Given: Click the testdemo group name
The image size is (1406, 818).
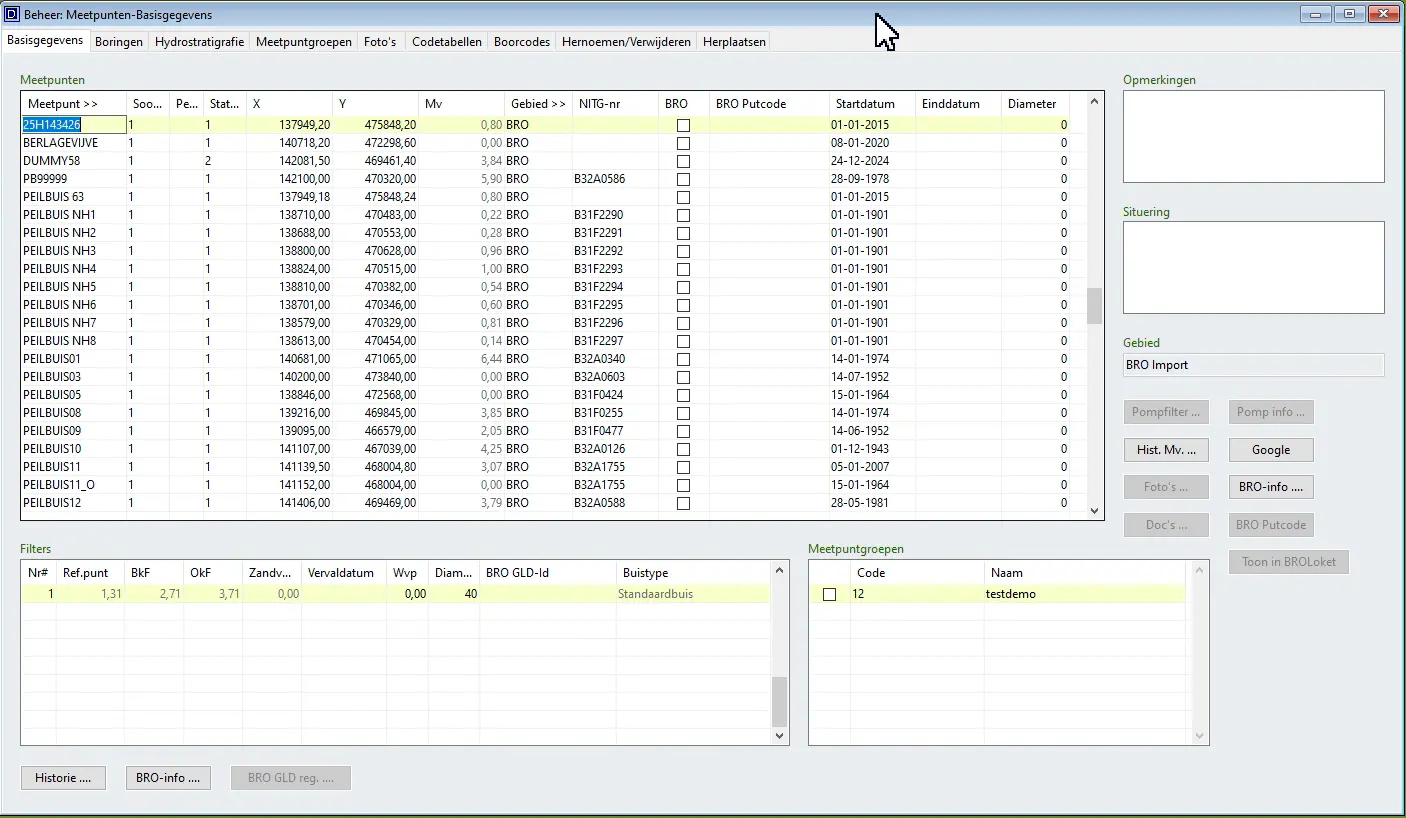Looking at the screenshot, I should [1011, 594].
